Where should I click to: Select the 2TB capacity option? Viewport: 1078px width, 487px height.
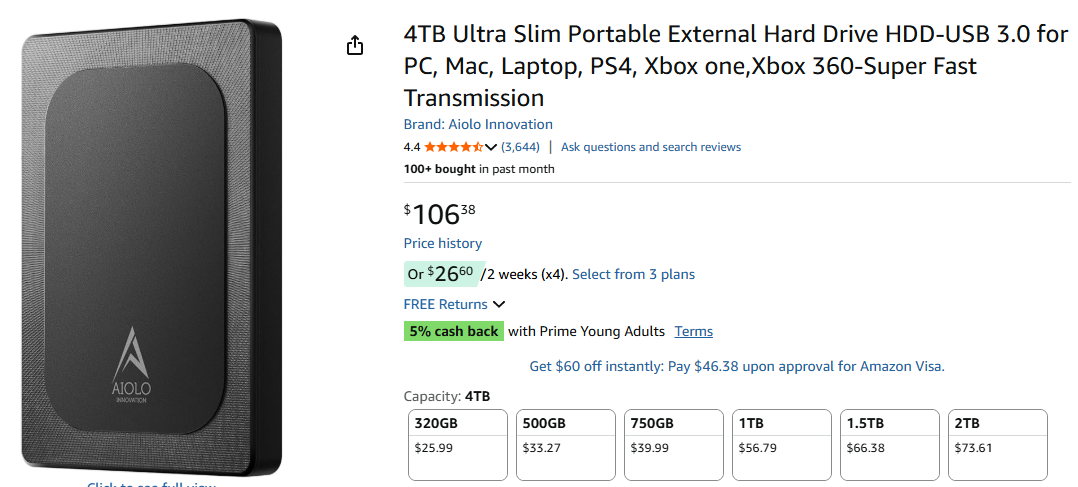pos(998,435)
